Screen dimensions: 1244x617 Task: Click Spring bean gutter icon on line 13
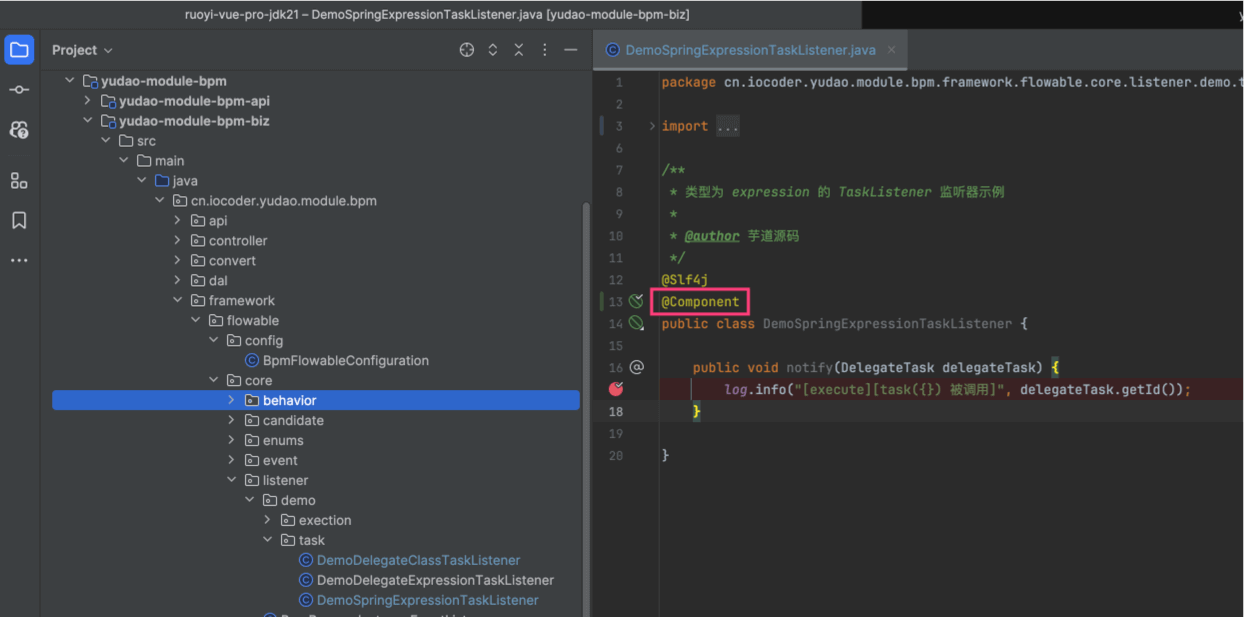(636, 301)
